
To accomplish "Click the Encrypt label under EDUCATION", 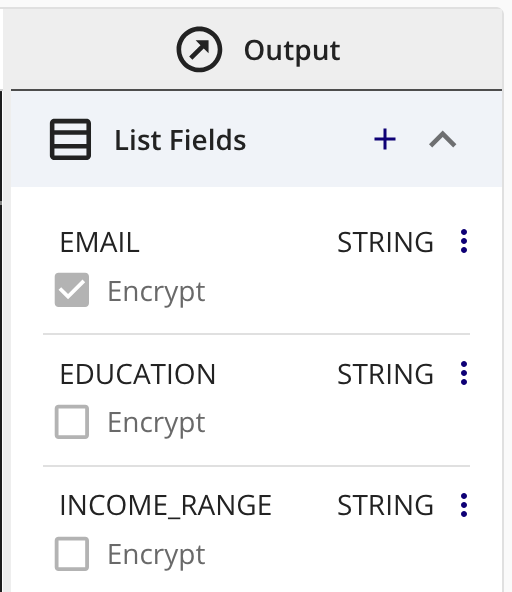I will pyautogui.click(x=156, y=423).
